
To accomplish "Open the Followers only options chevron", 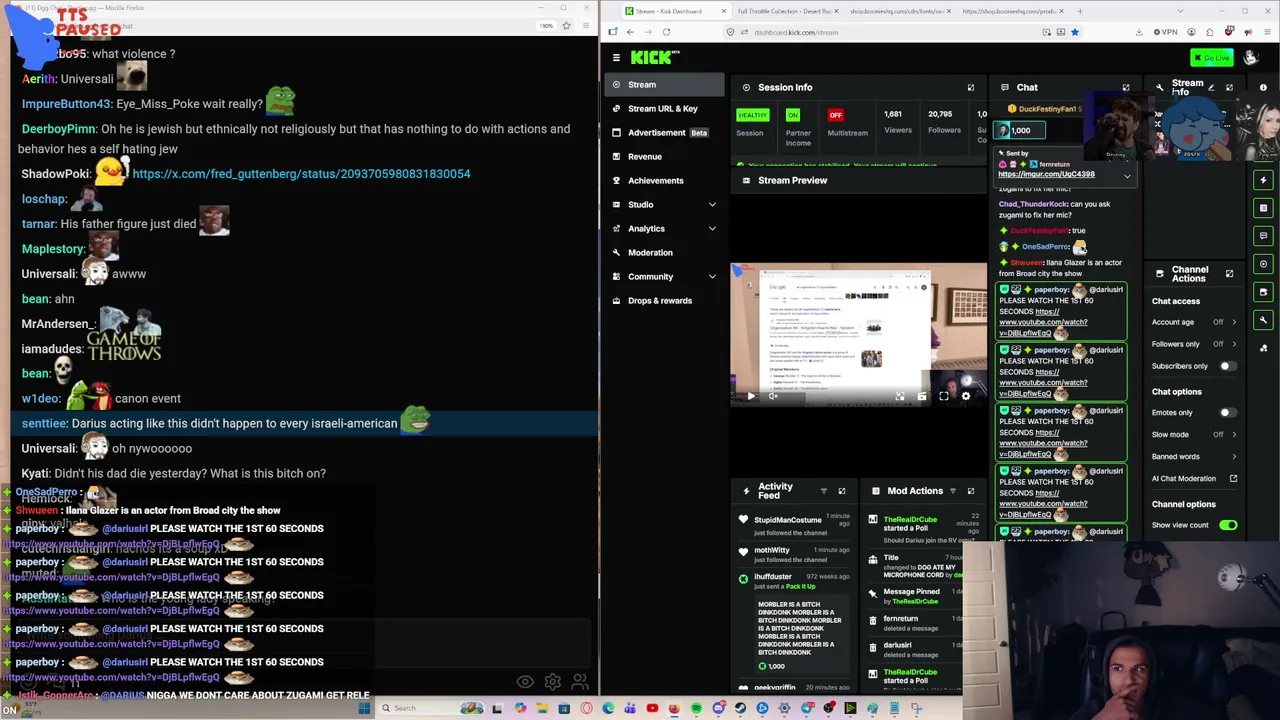I will [x=1234, y=344].
